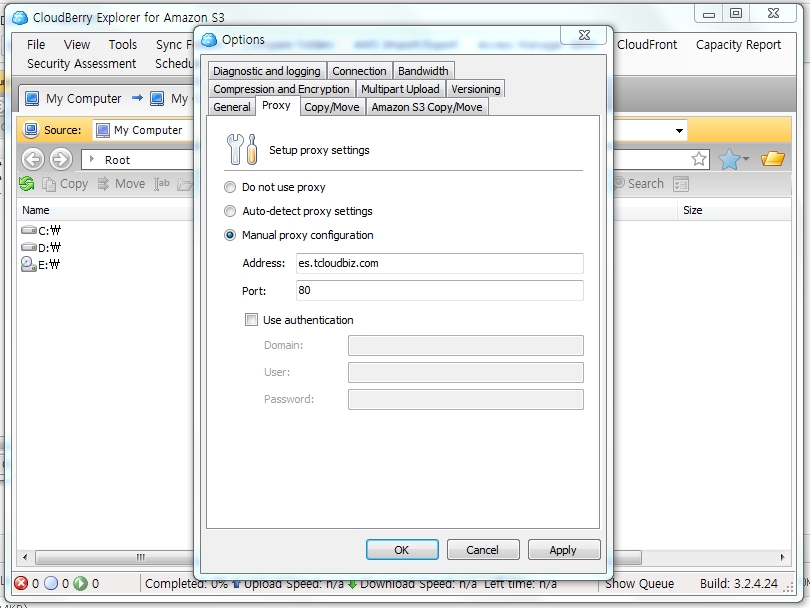Select the E: drive in file list
The height and width of the screenshot is (608, 810).
(x=41, y=264)
